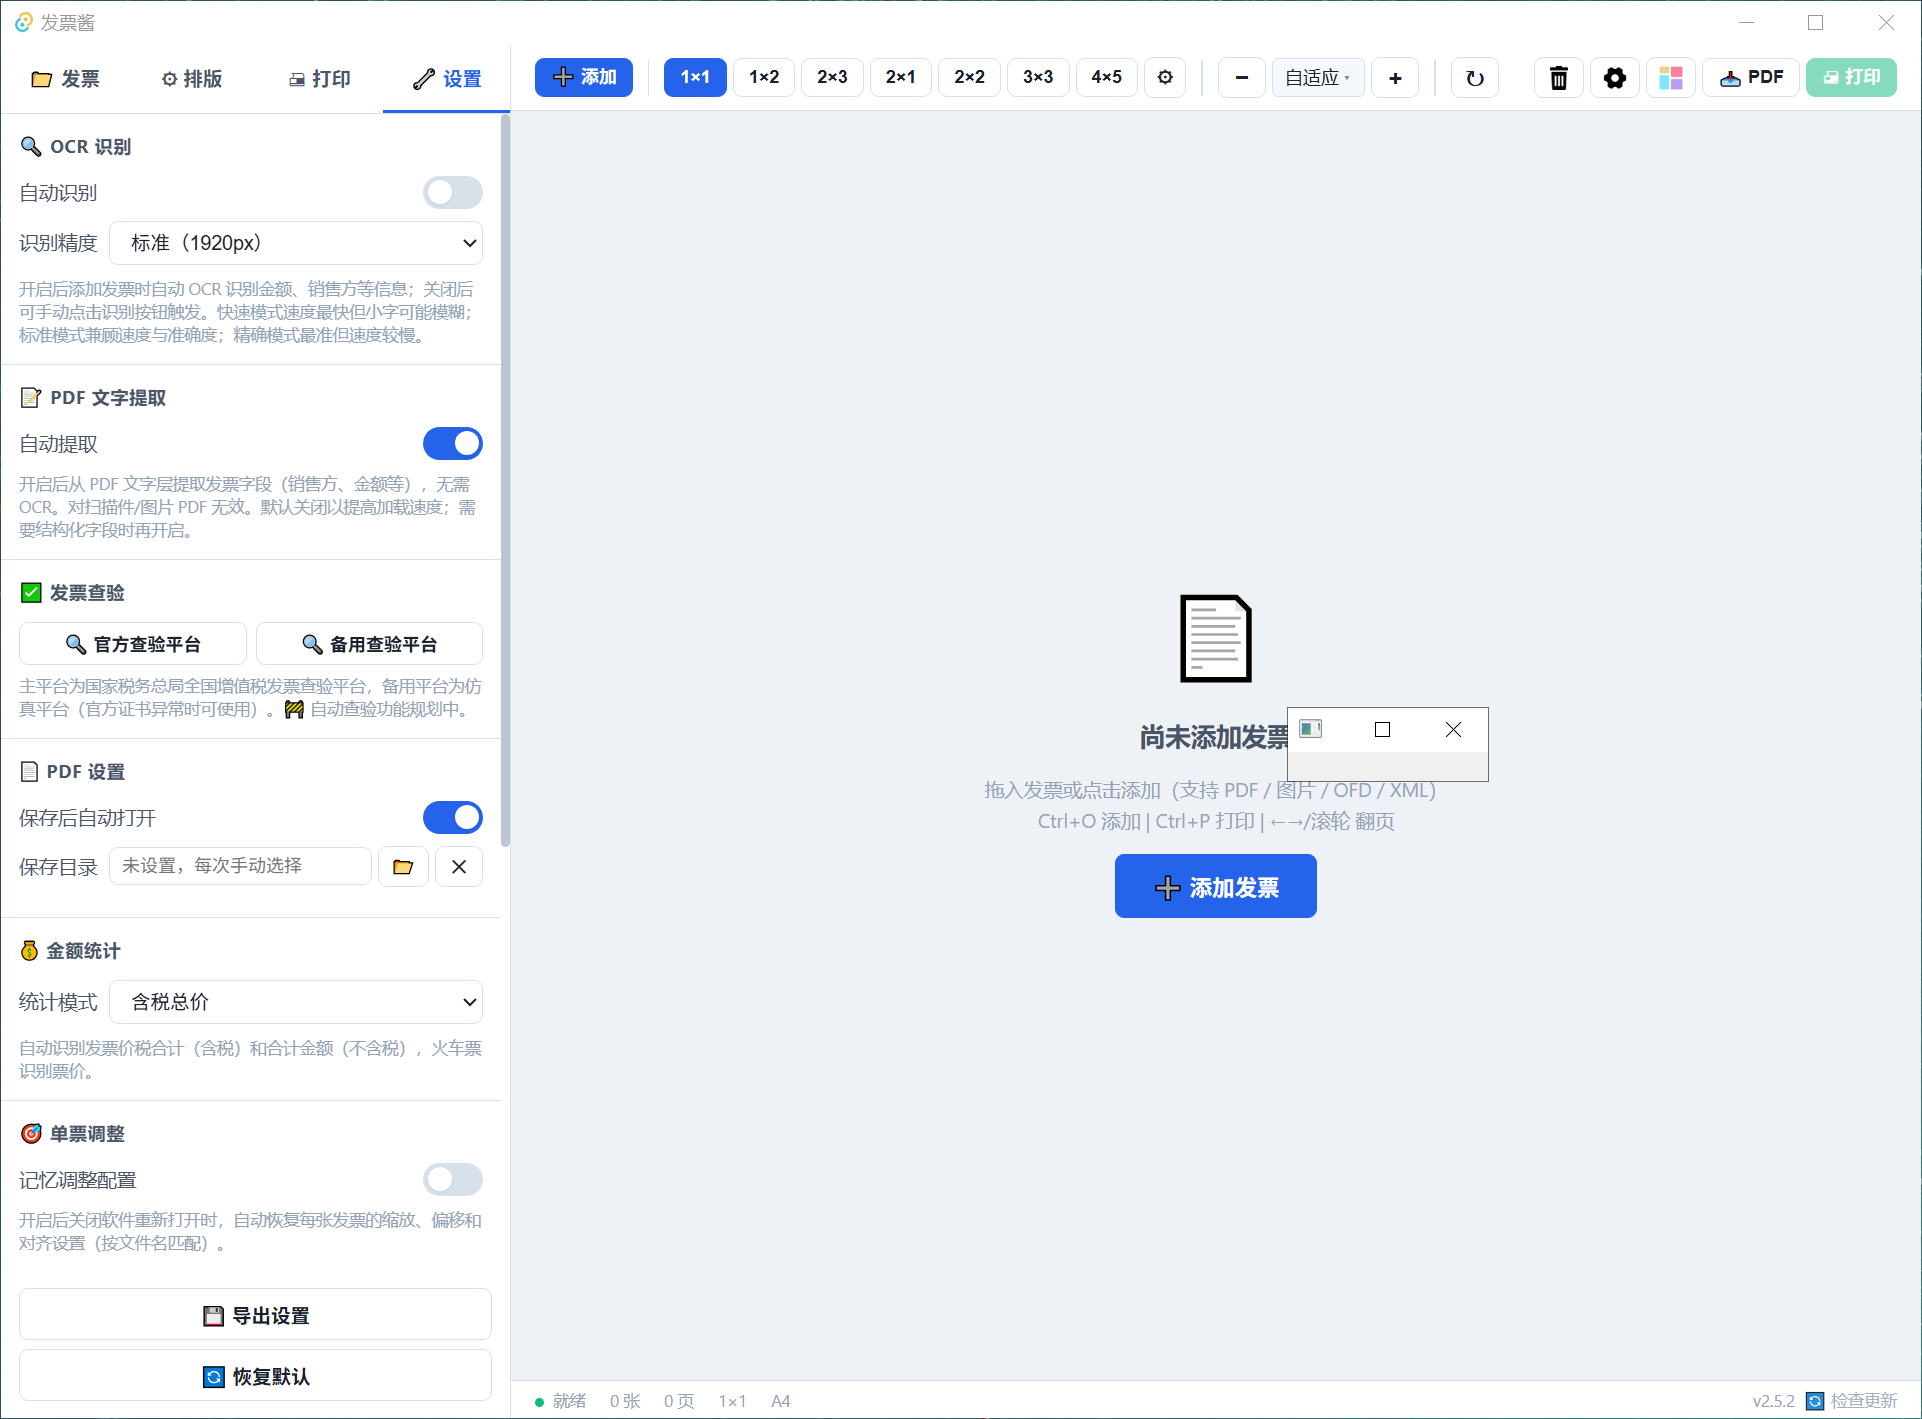Click status bar text A4
The width and height of the screenshot is (1922, 1419).
coord(780,1401)
